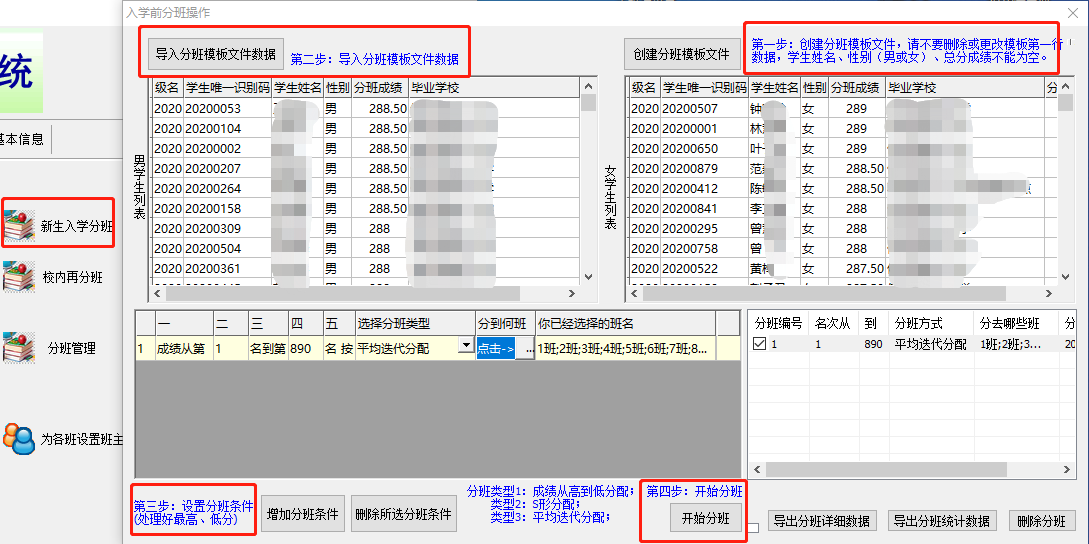Click 分班成绩 header in female student list
1089x544 pixels.
856,88
